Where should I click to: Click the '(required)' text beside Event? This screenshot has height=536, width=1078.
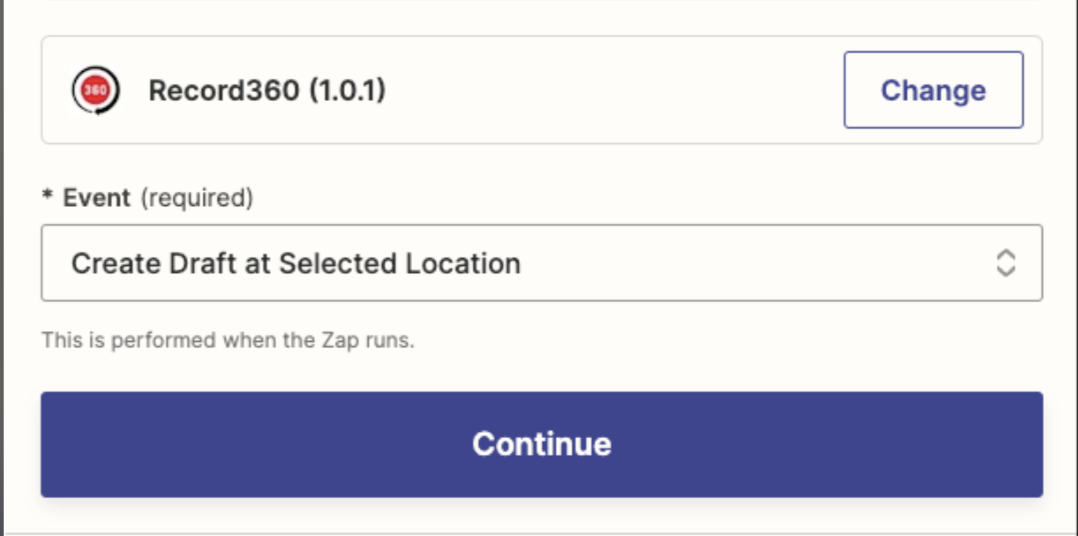pyautogui.click(x=197, y=198)
